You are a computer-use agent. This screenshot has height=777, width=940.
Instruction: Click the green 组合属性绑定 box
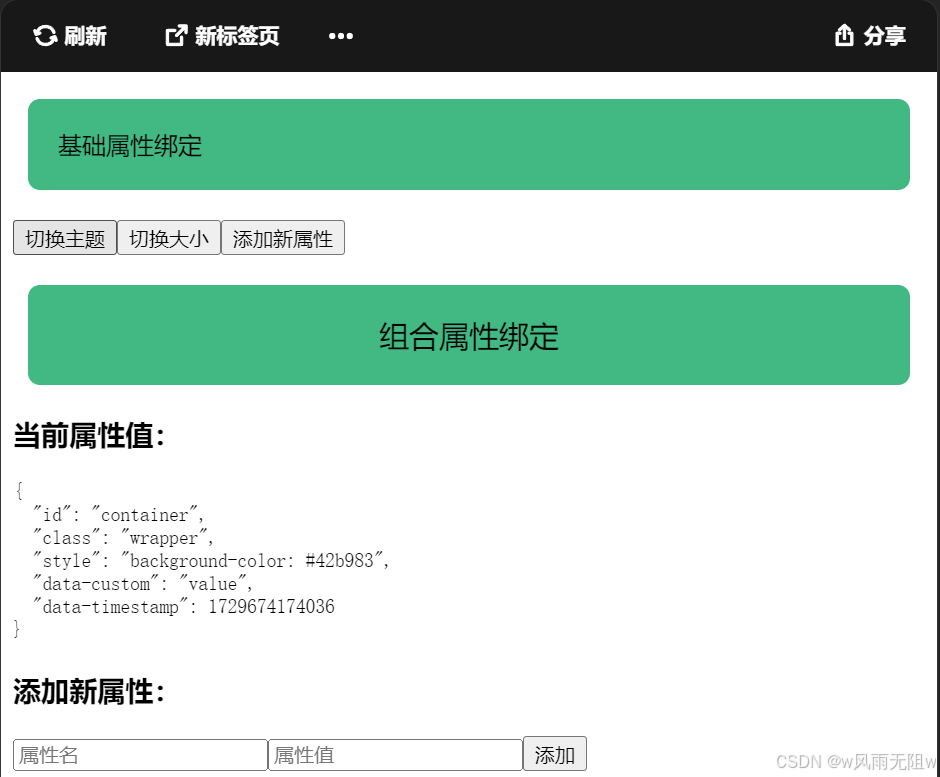tap(469, 335)
